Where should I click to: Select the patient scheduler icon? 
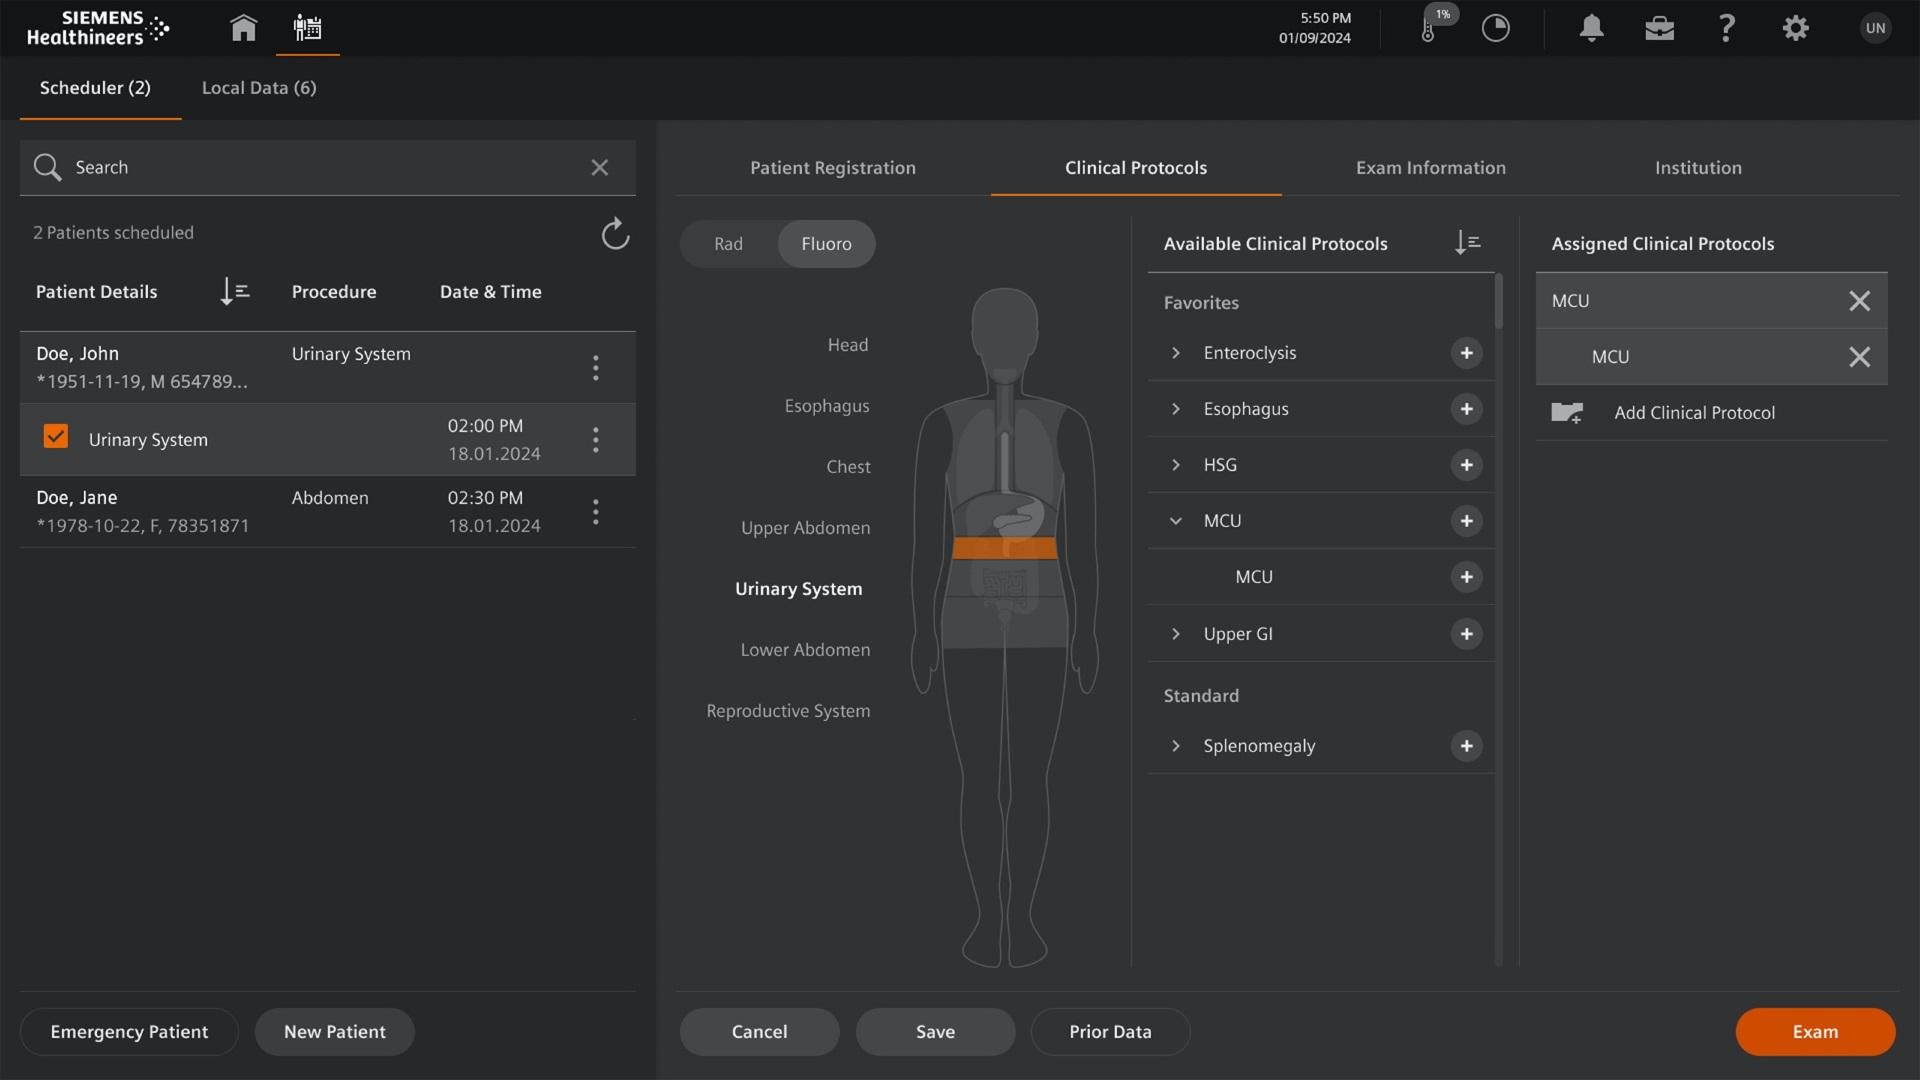tap(307, 28)
